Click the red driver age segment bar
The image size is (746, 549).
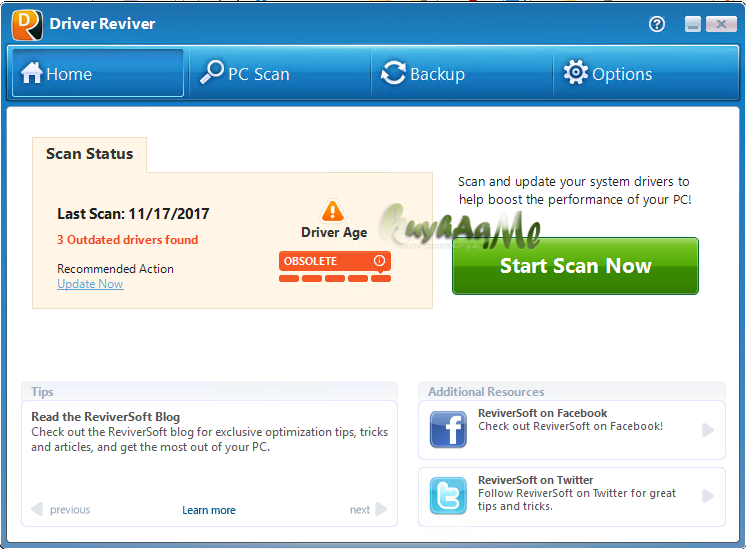coord(334,278)
